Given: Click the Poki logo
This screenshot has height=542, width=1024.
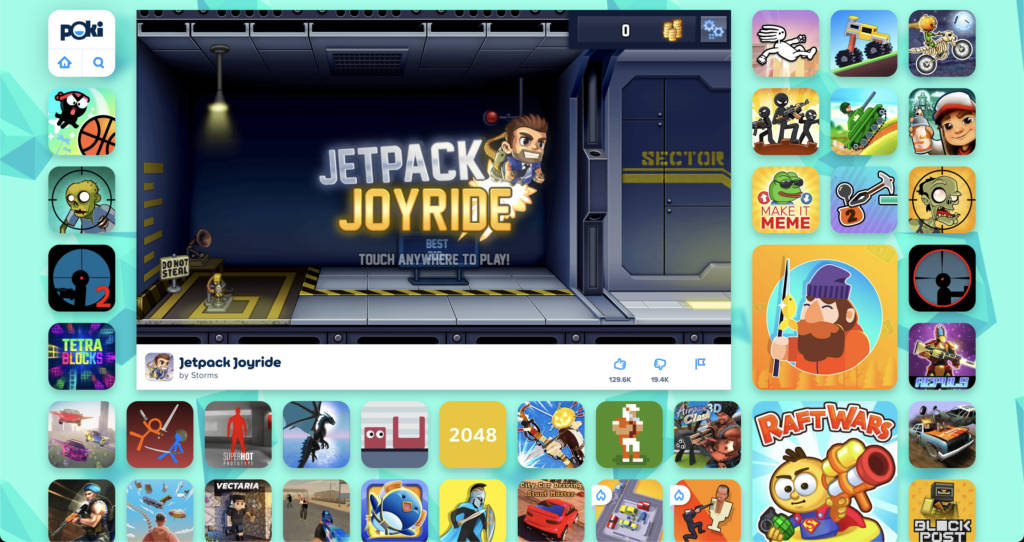Looking at the screenshot, I should click(82, 30).
